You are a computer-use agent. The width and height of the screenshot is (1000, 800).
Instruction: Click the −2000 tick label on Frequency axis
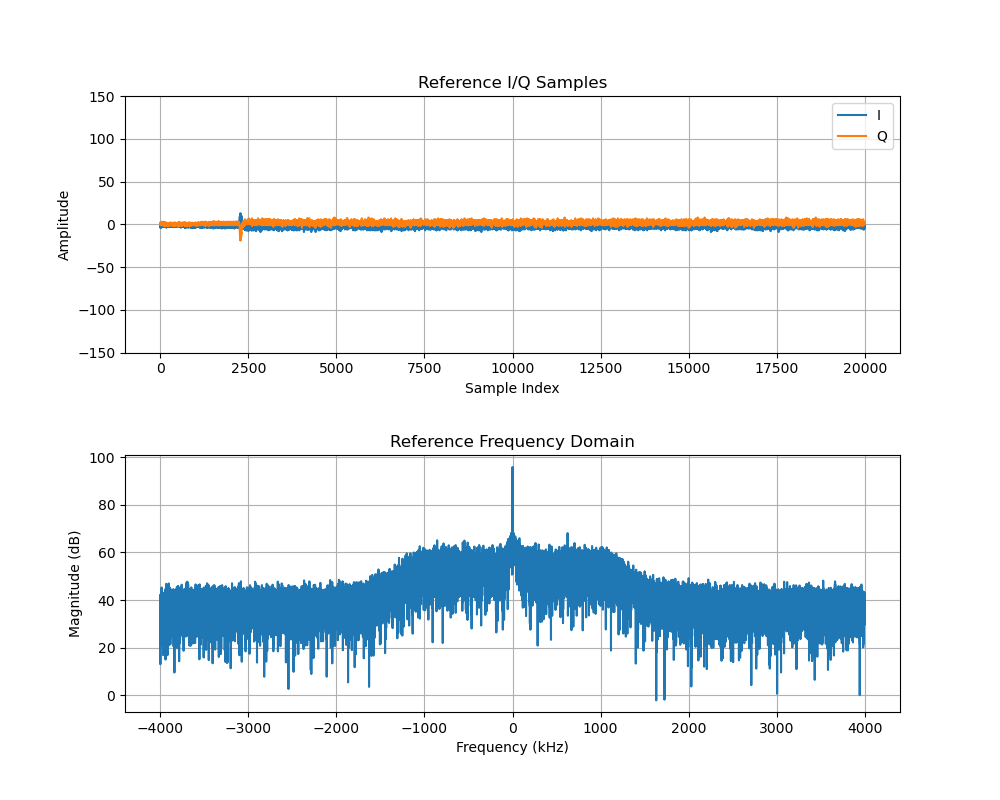pyautogui.click(x=336, y=727)
